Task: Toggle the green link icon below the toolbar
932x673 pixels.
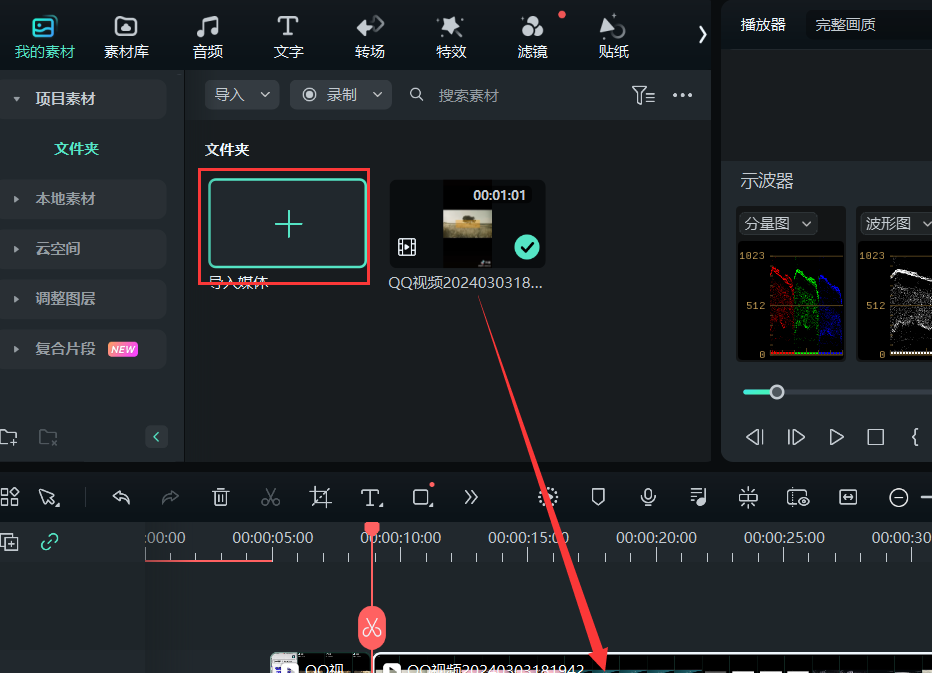Action: [x=50, y=542]
